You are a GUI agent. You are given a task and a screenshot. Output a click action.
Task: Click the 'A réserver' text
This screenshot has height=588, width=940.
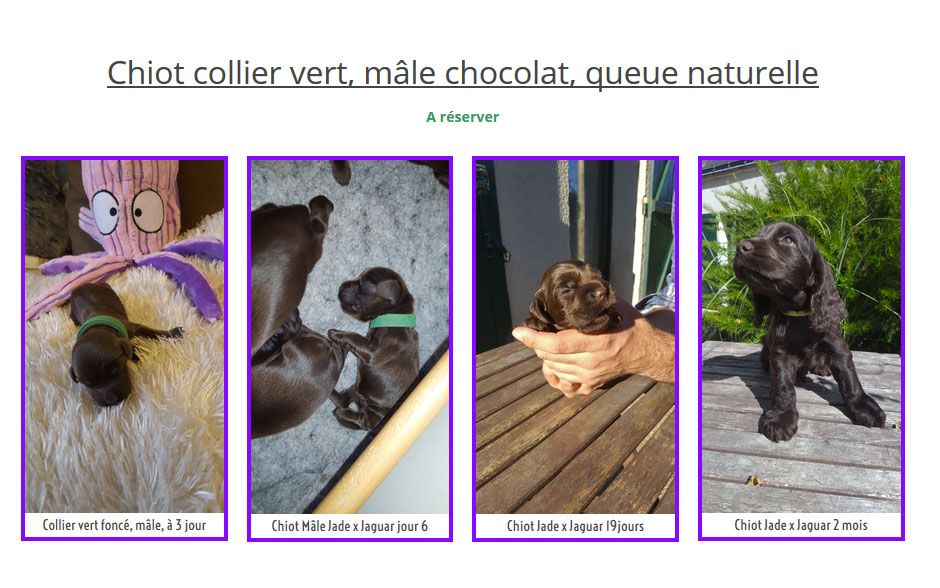[x=462, y=117]
